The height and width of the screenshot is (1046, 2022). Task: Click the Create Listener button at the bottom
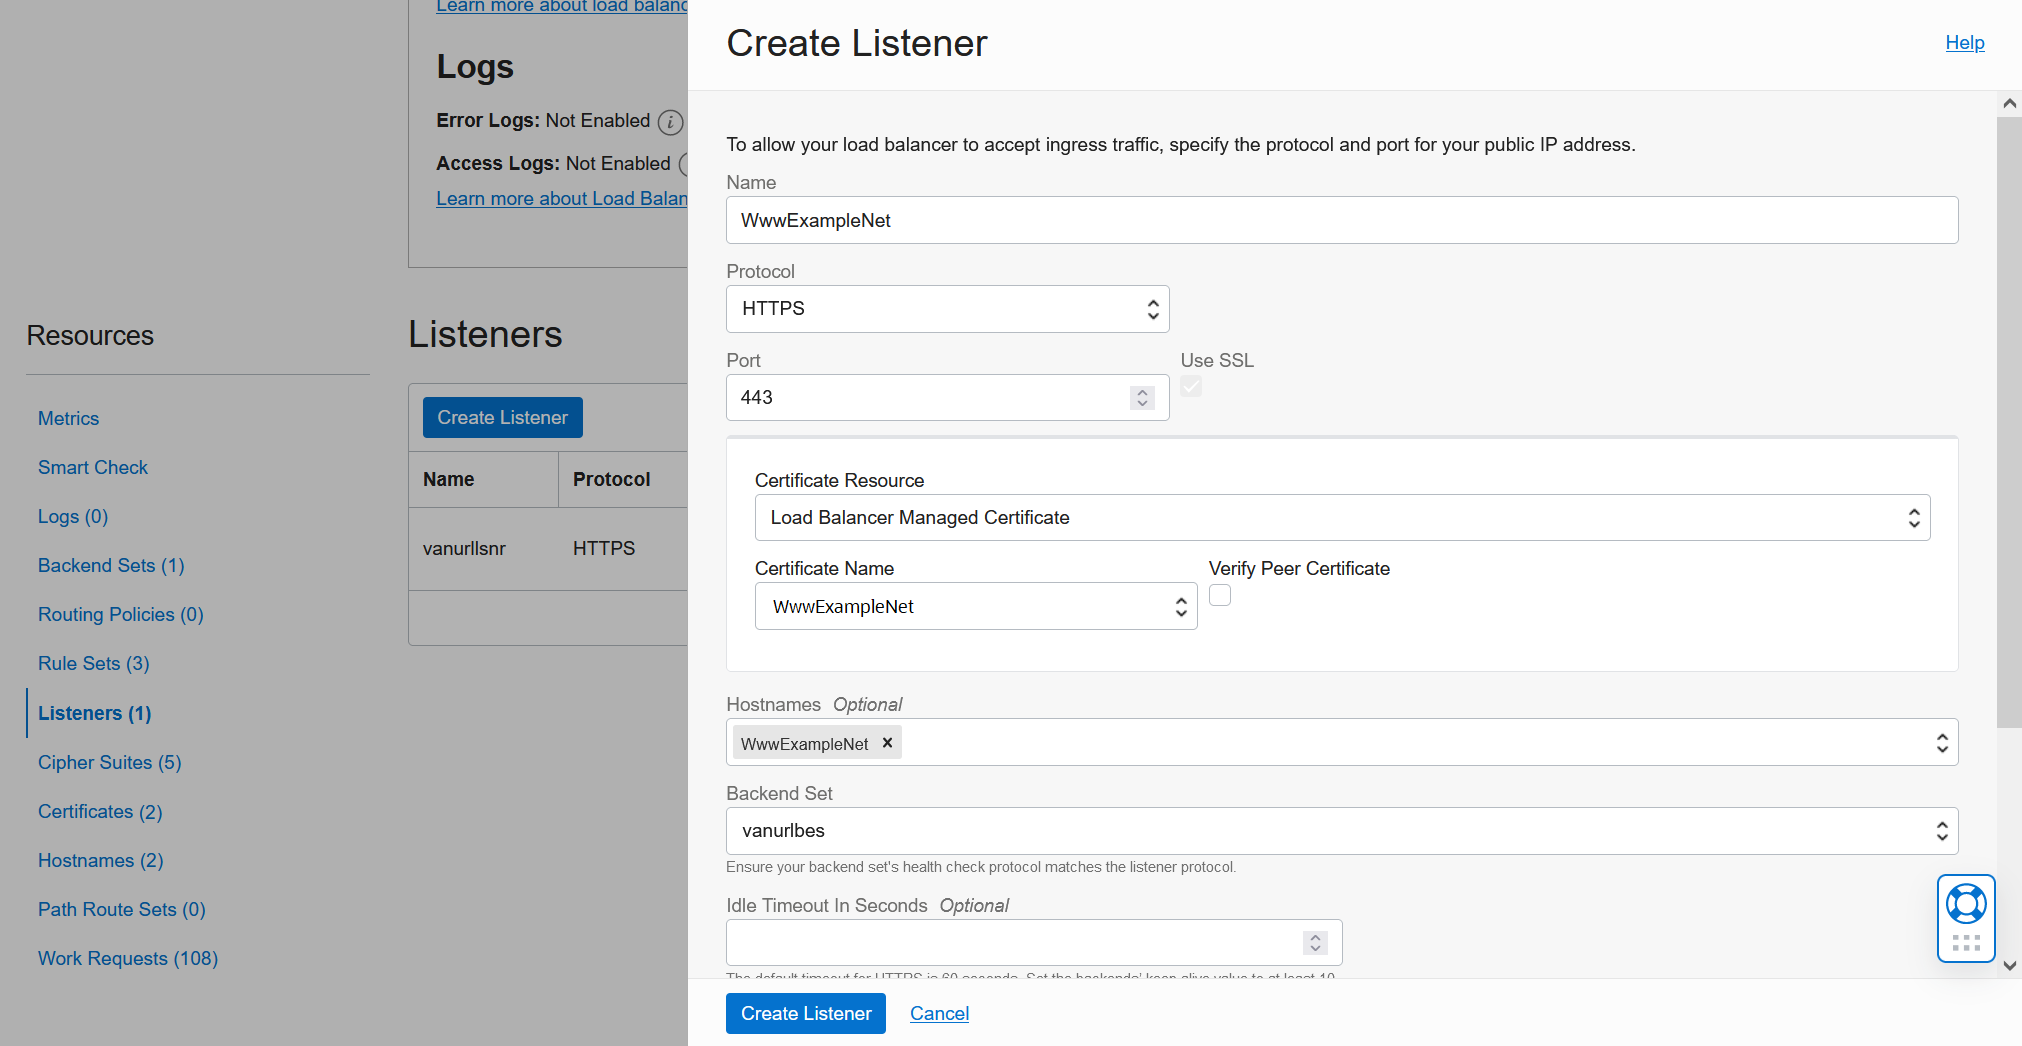click(x=805, y=1014)
